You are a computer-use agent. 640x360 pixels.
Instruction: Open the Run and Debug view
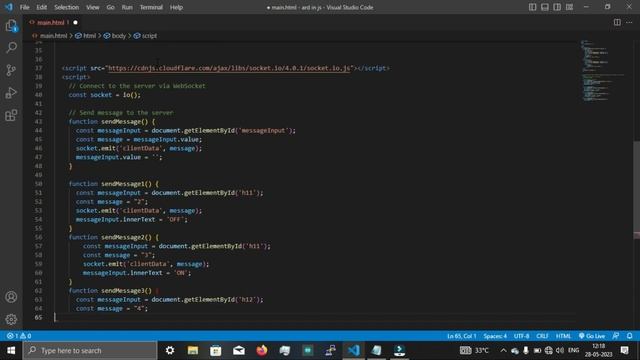coord(11,93)
